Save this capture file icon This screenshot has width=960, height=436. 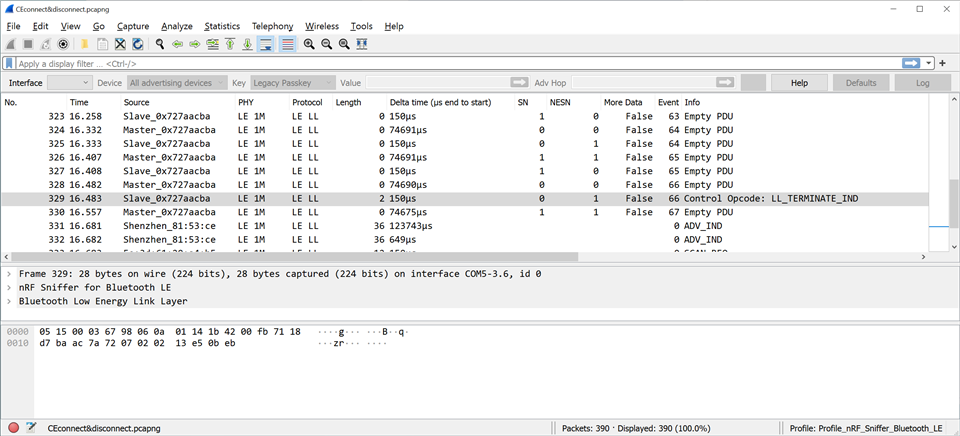coord(103,44)
